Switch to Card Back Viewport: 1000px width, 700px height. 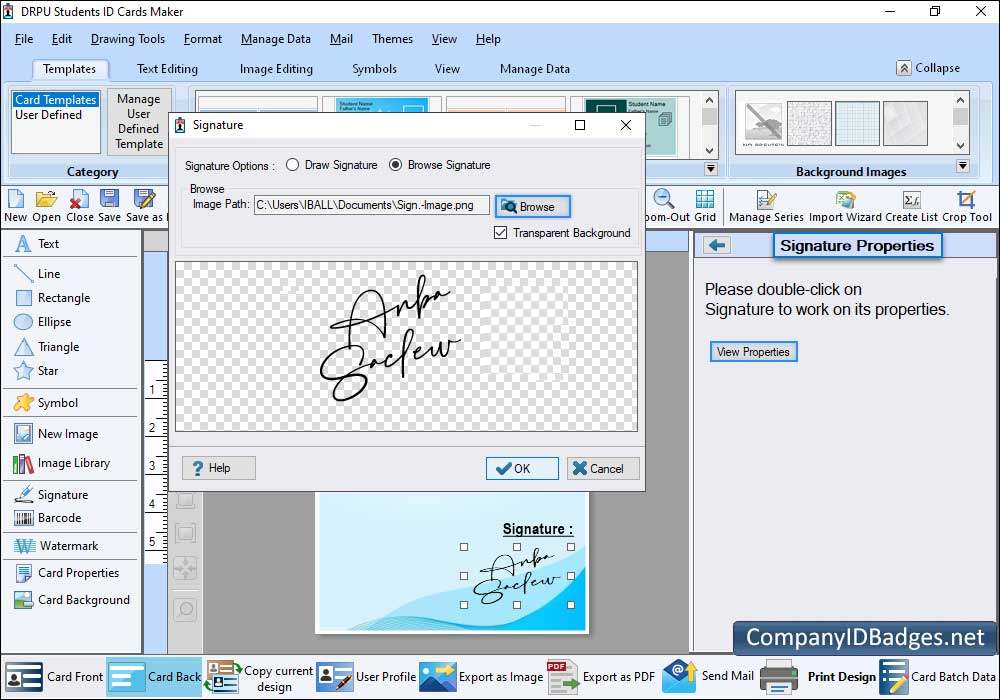(154, 677)
